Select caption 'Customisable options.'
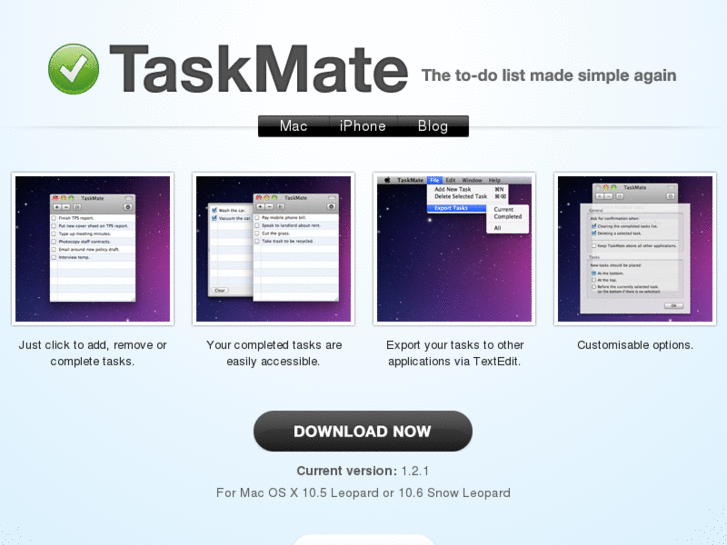727x545 pixels. (635, 345)
